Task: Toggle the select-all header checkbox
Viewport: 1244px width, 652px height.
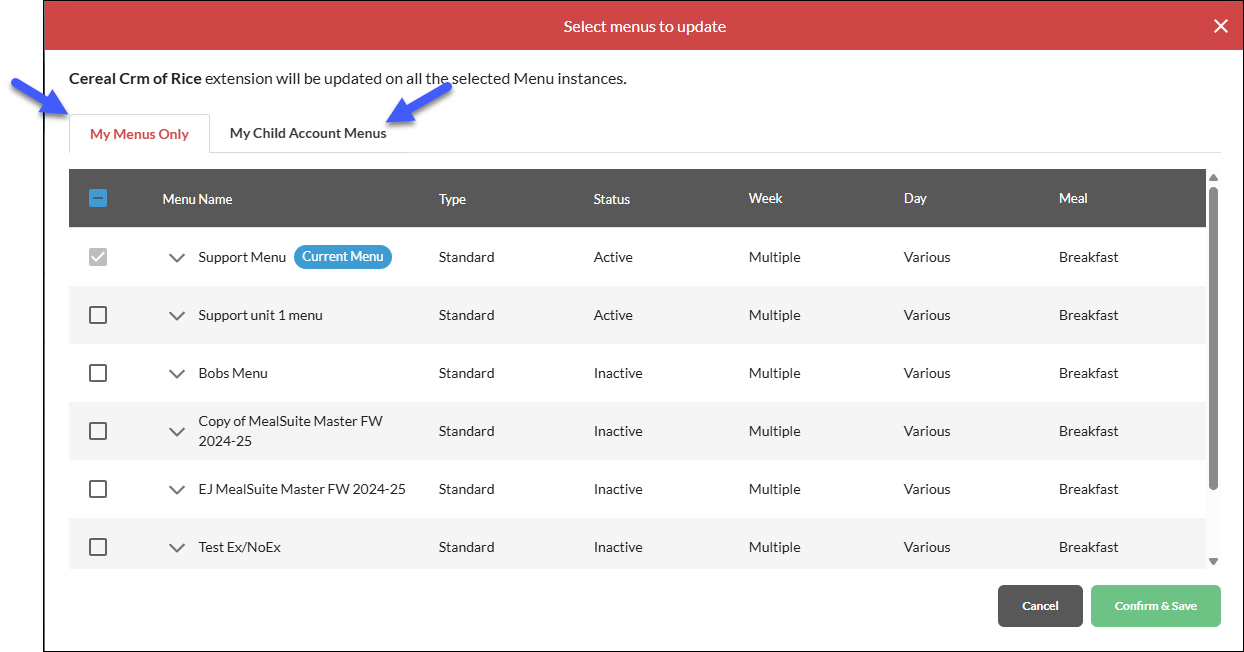Action: [x=98, y=198]
